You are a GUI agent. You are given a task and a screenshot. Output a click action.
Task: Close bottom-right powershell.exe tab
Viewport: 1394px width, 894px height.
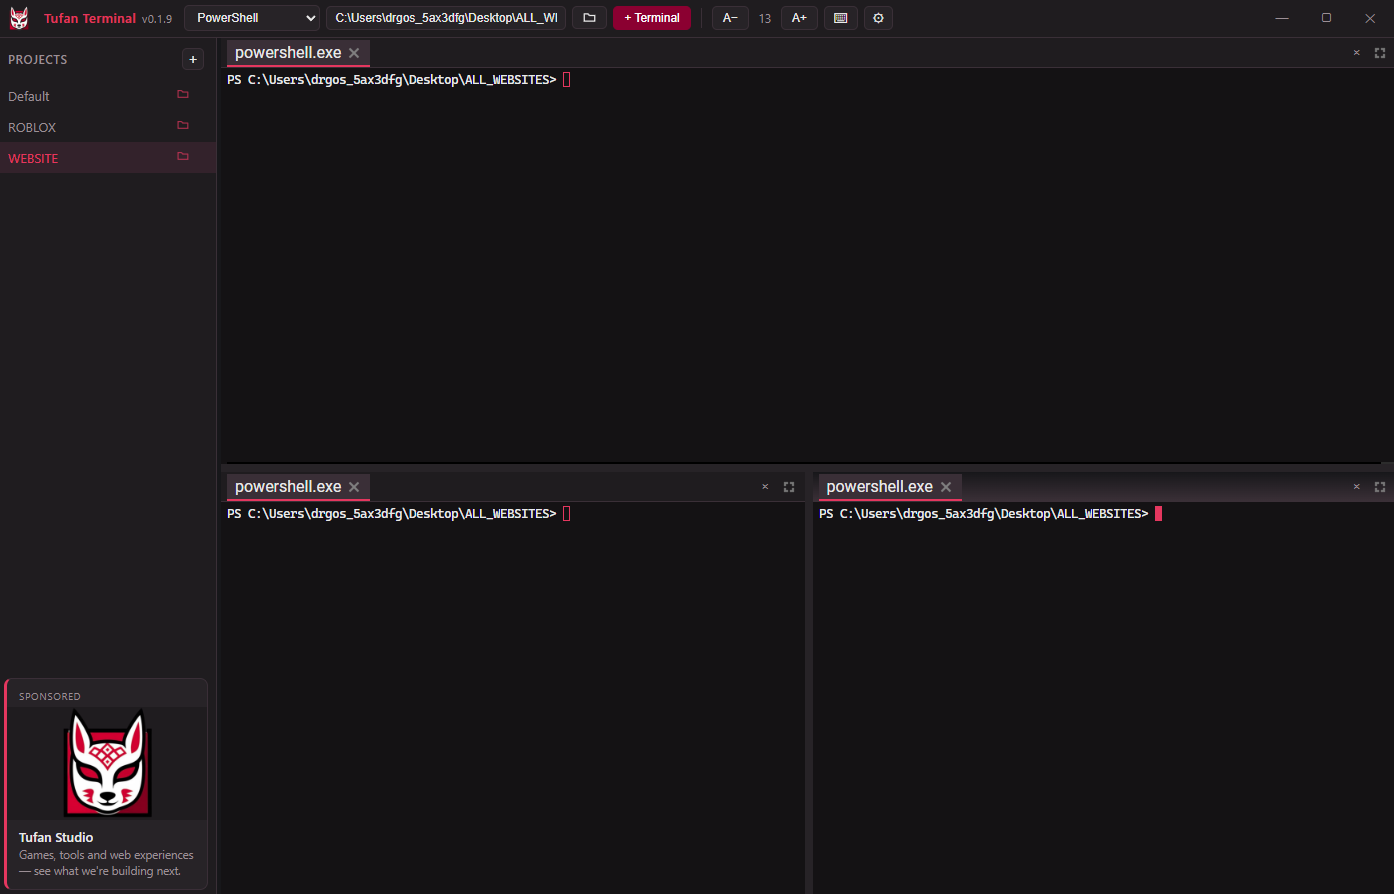tap(946, 487)
